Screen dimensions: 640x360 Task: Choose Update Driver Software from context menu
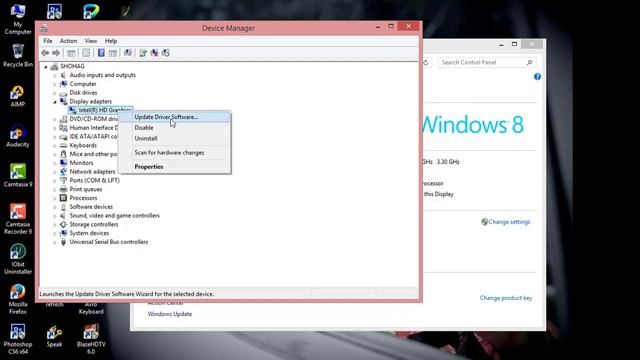(x=175, y=117)
